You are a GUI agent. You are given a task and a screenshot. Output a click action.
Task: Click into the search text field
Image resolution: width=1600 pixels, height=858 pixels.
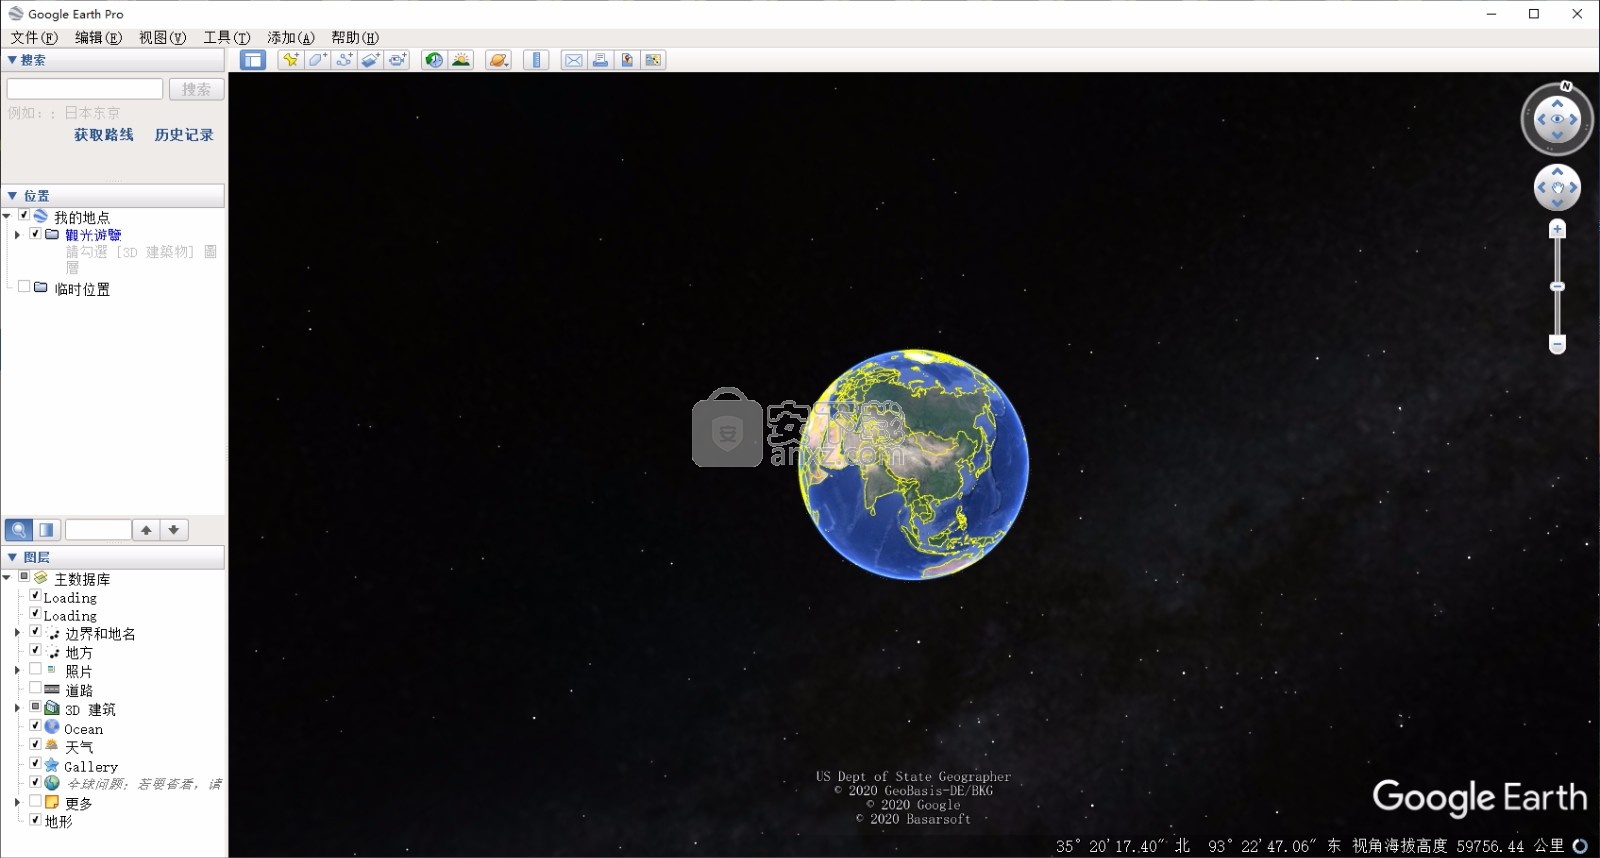pos(85,89)
